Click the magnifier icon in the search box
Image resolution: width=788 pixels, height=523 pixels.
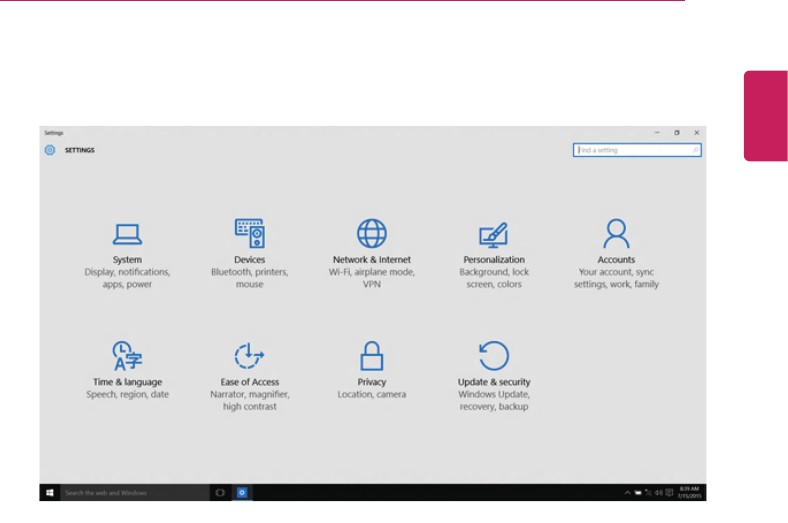coord(696,150)
